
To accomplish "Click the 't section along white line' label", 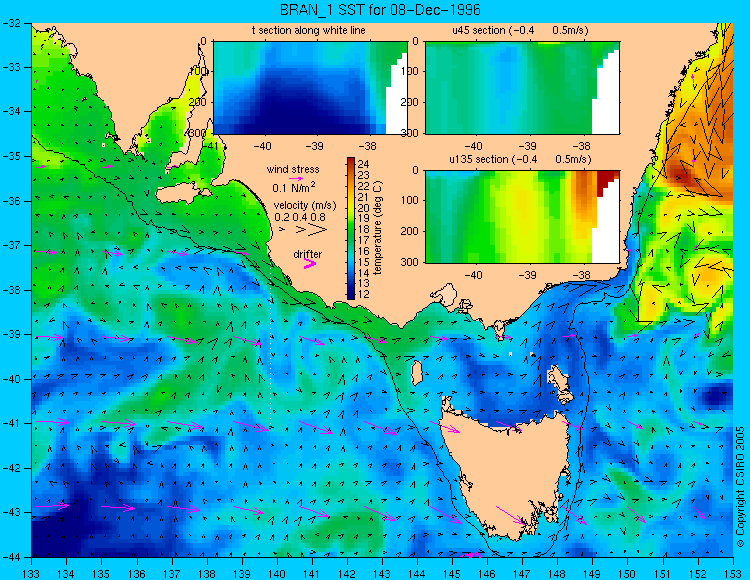I will (x=309, y=30).
